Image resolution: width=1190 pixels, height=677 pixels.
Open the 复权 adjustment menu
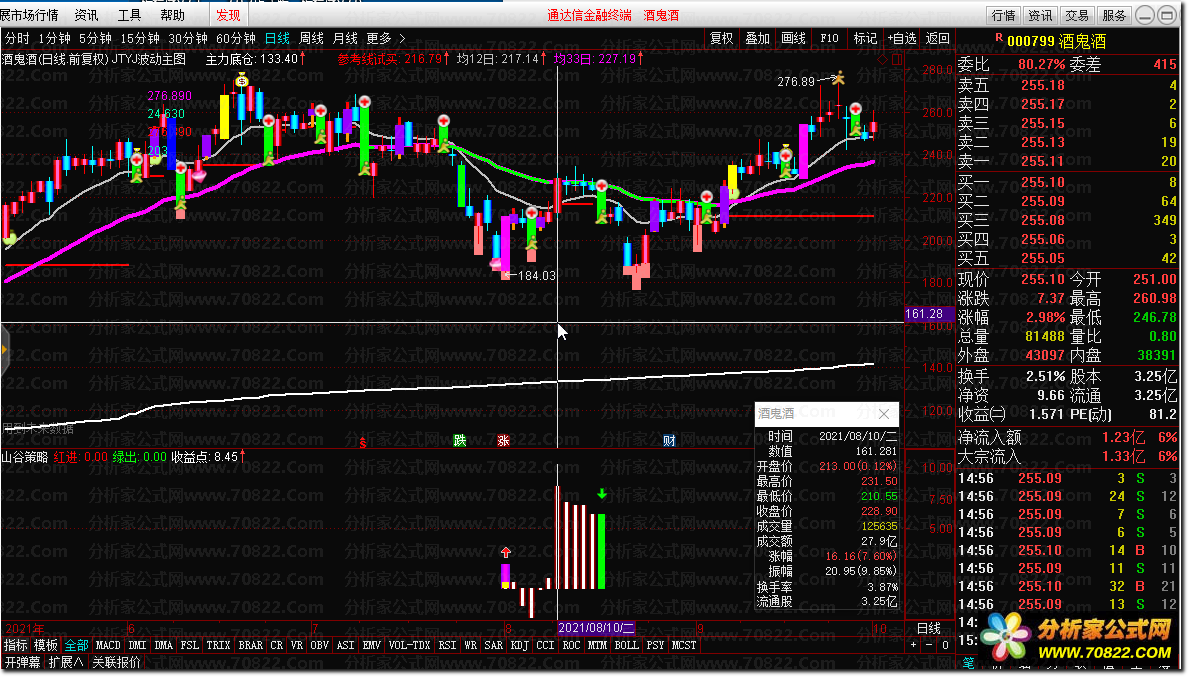pos(722,38)
